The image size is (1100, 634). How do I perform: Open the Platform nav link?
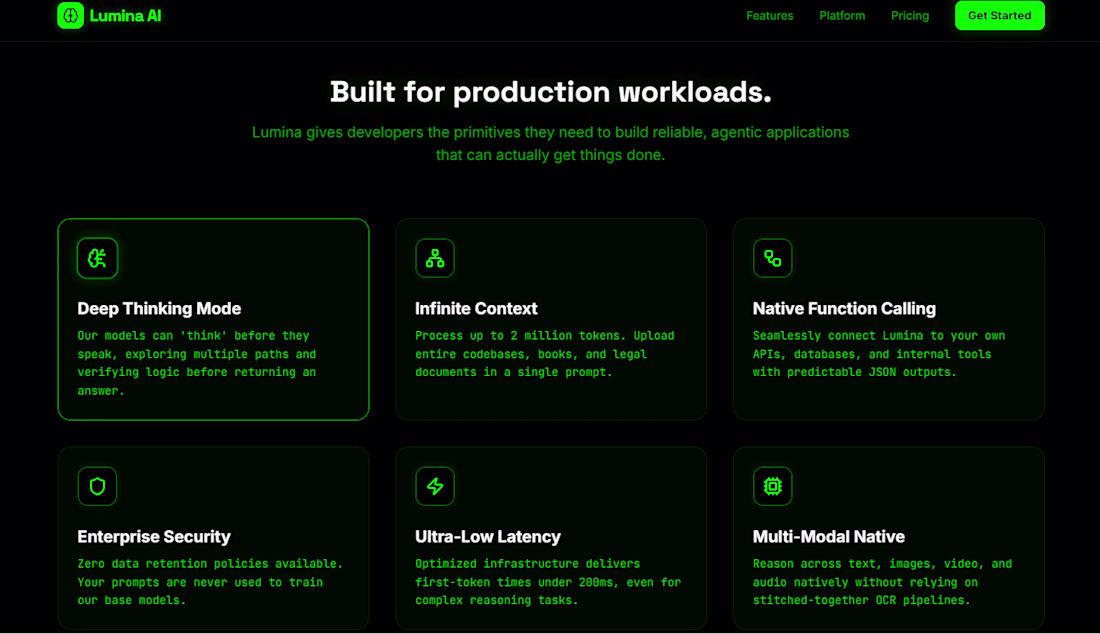click(x=842, y=15)
